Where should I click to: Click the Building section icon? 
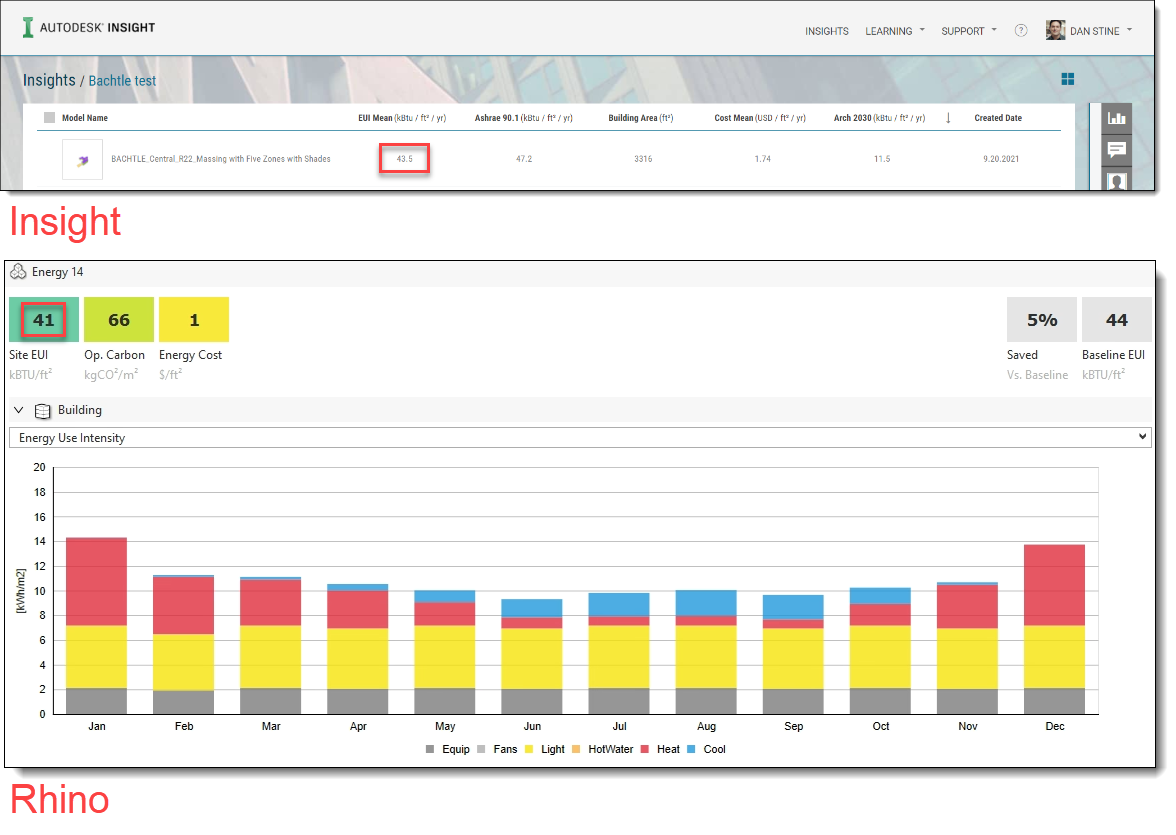[x=43, y=410]
